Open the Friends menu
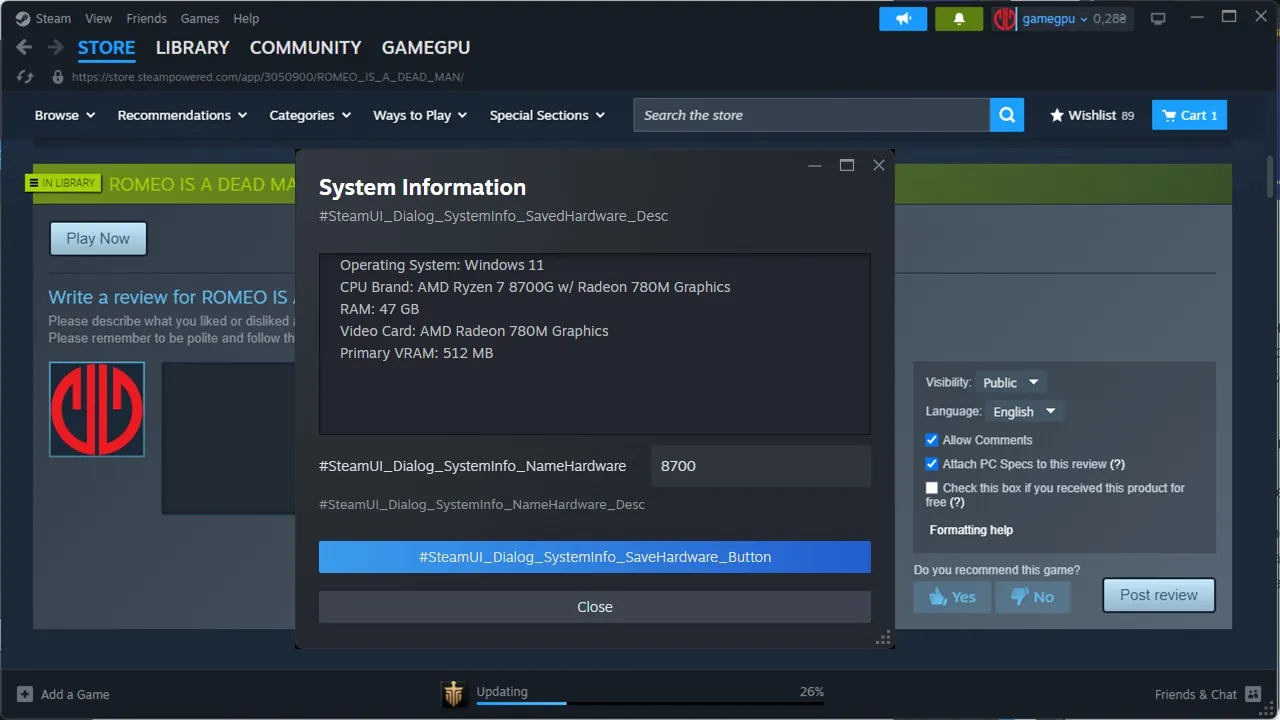This screenshot has height=720, width=1280. click(x=147, y=18)
